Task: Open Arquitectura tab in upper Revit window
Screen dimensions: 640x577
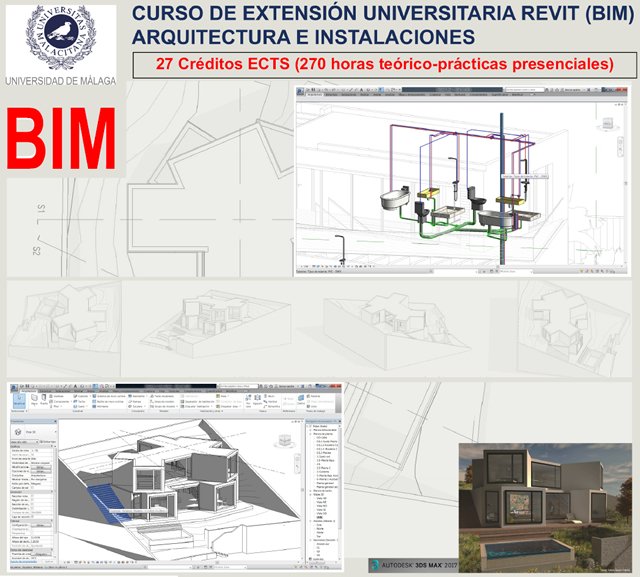Action: point(315,95)
